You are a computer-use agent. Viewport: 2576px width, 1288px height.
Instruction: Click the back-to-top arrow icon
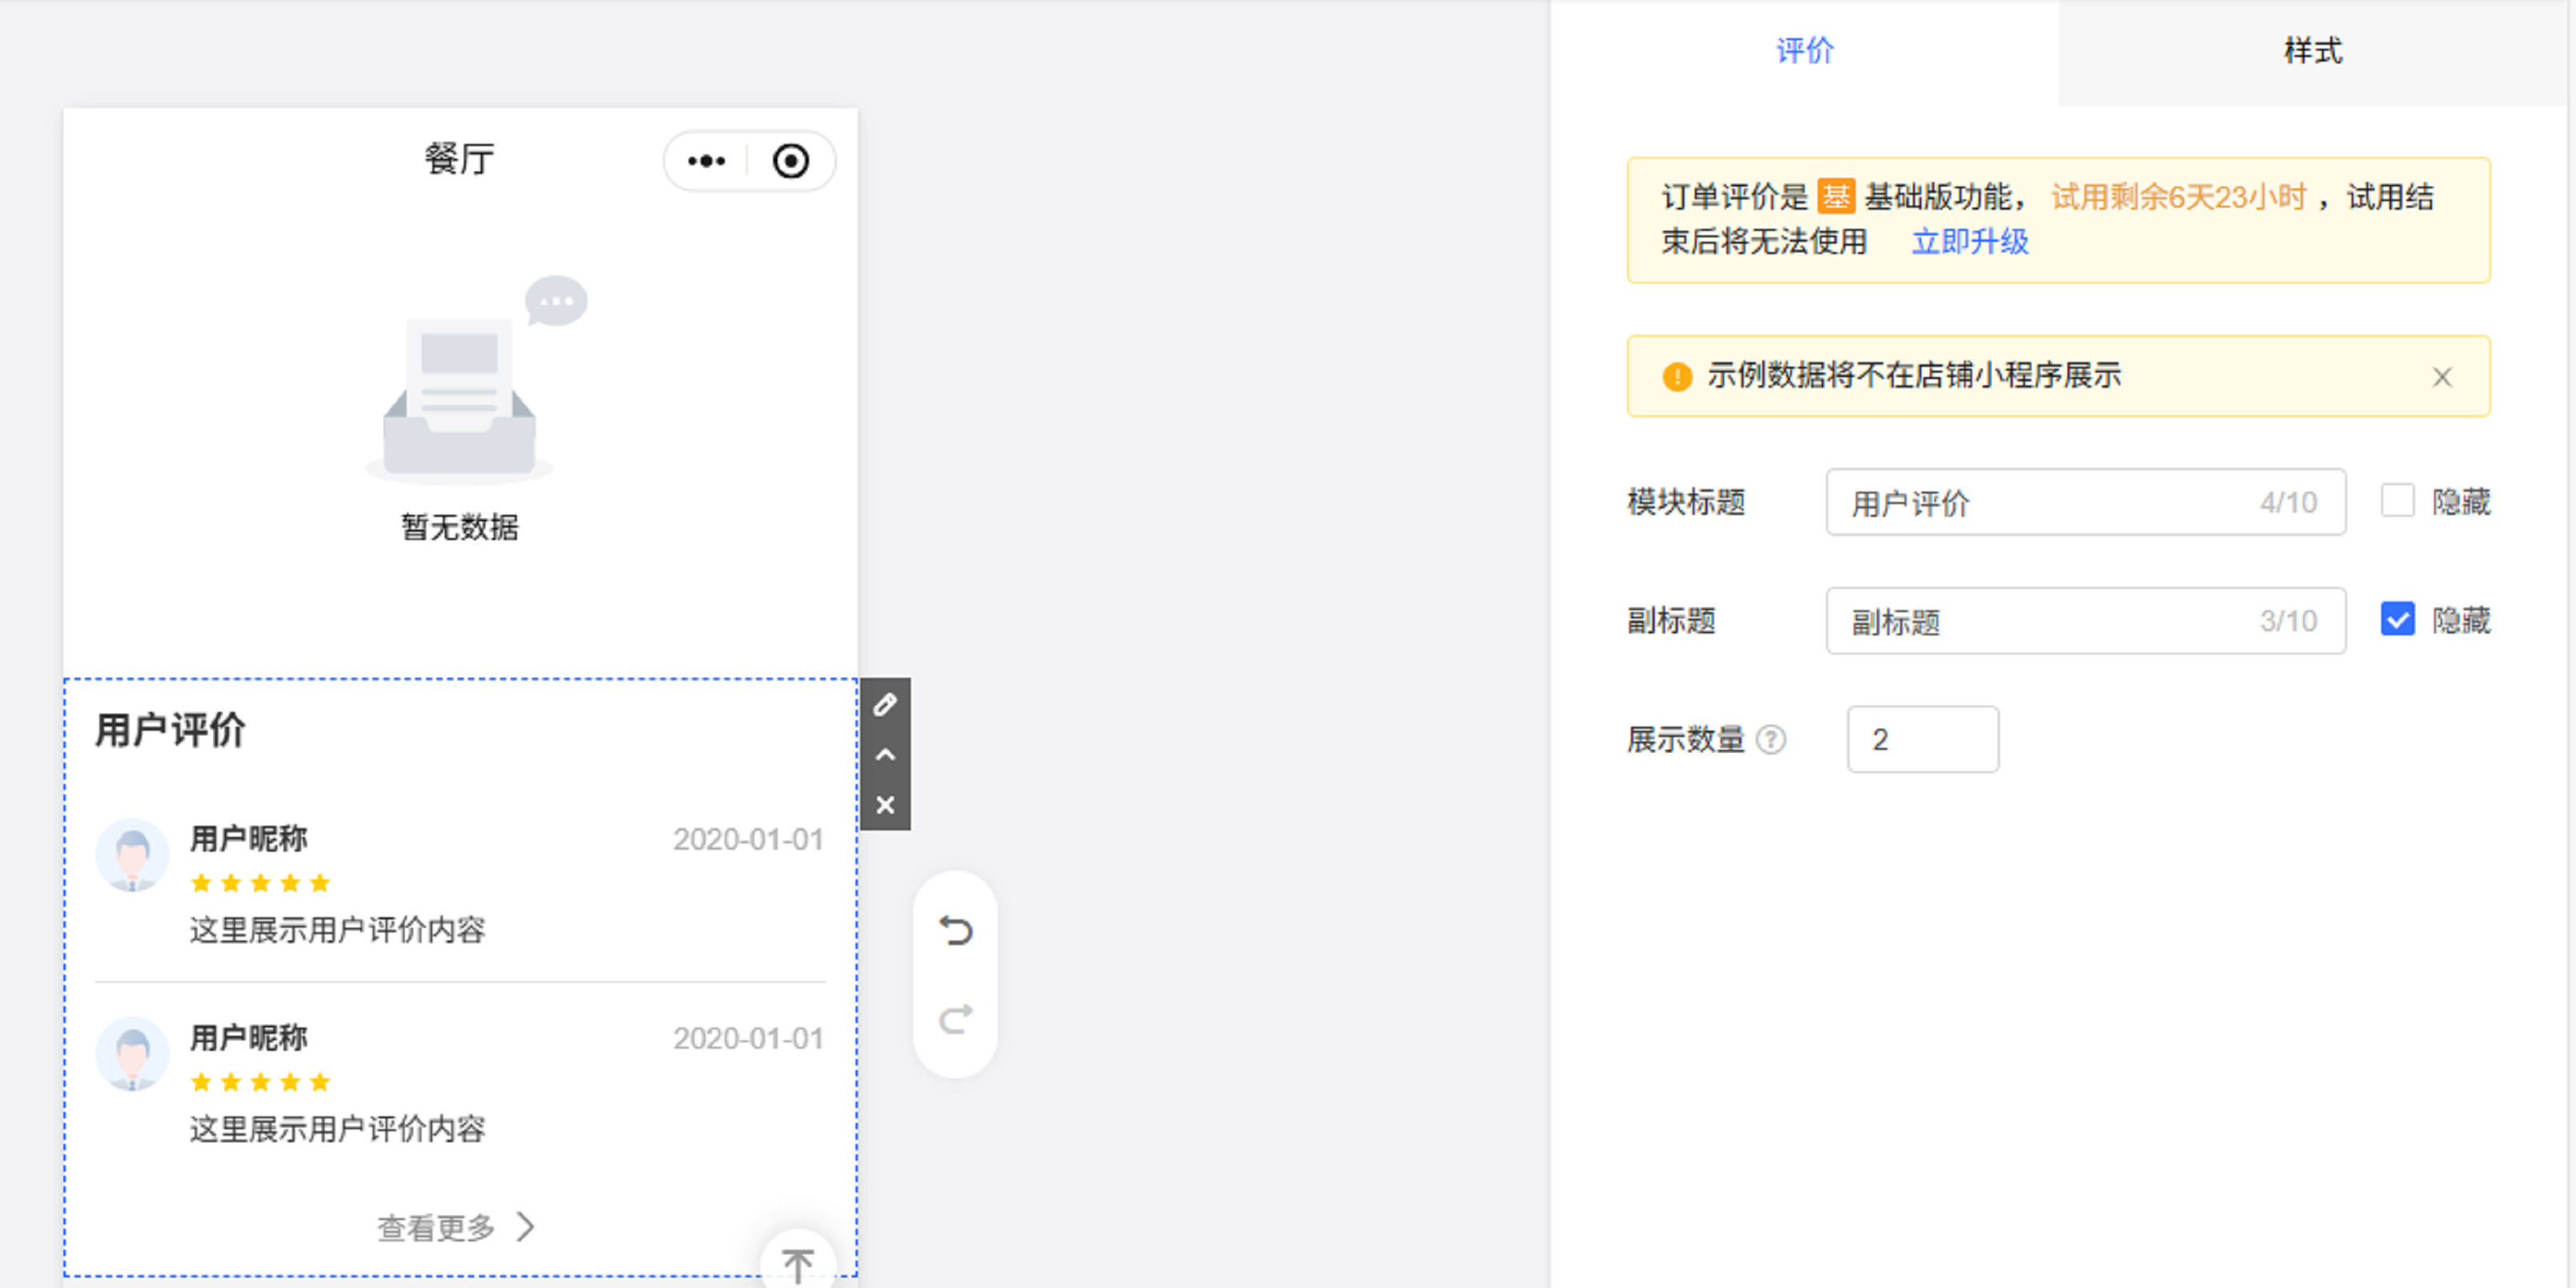click(x=797, y=1264)
